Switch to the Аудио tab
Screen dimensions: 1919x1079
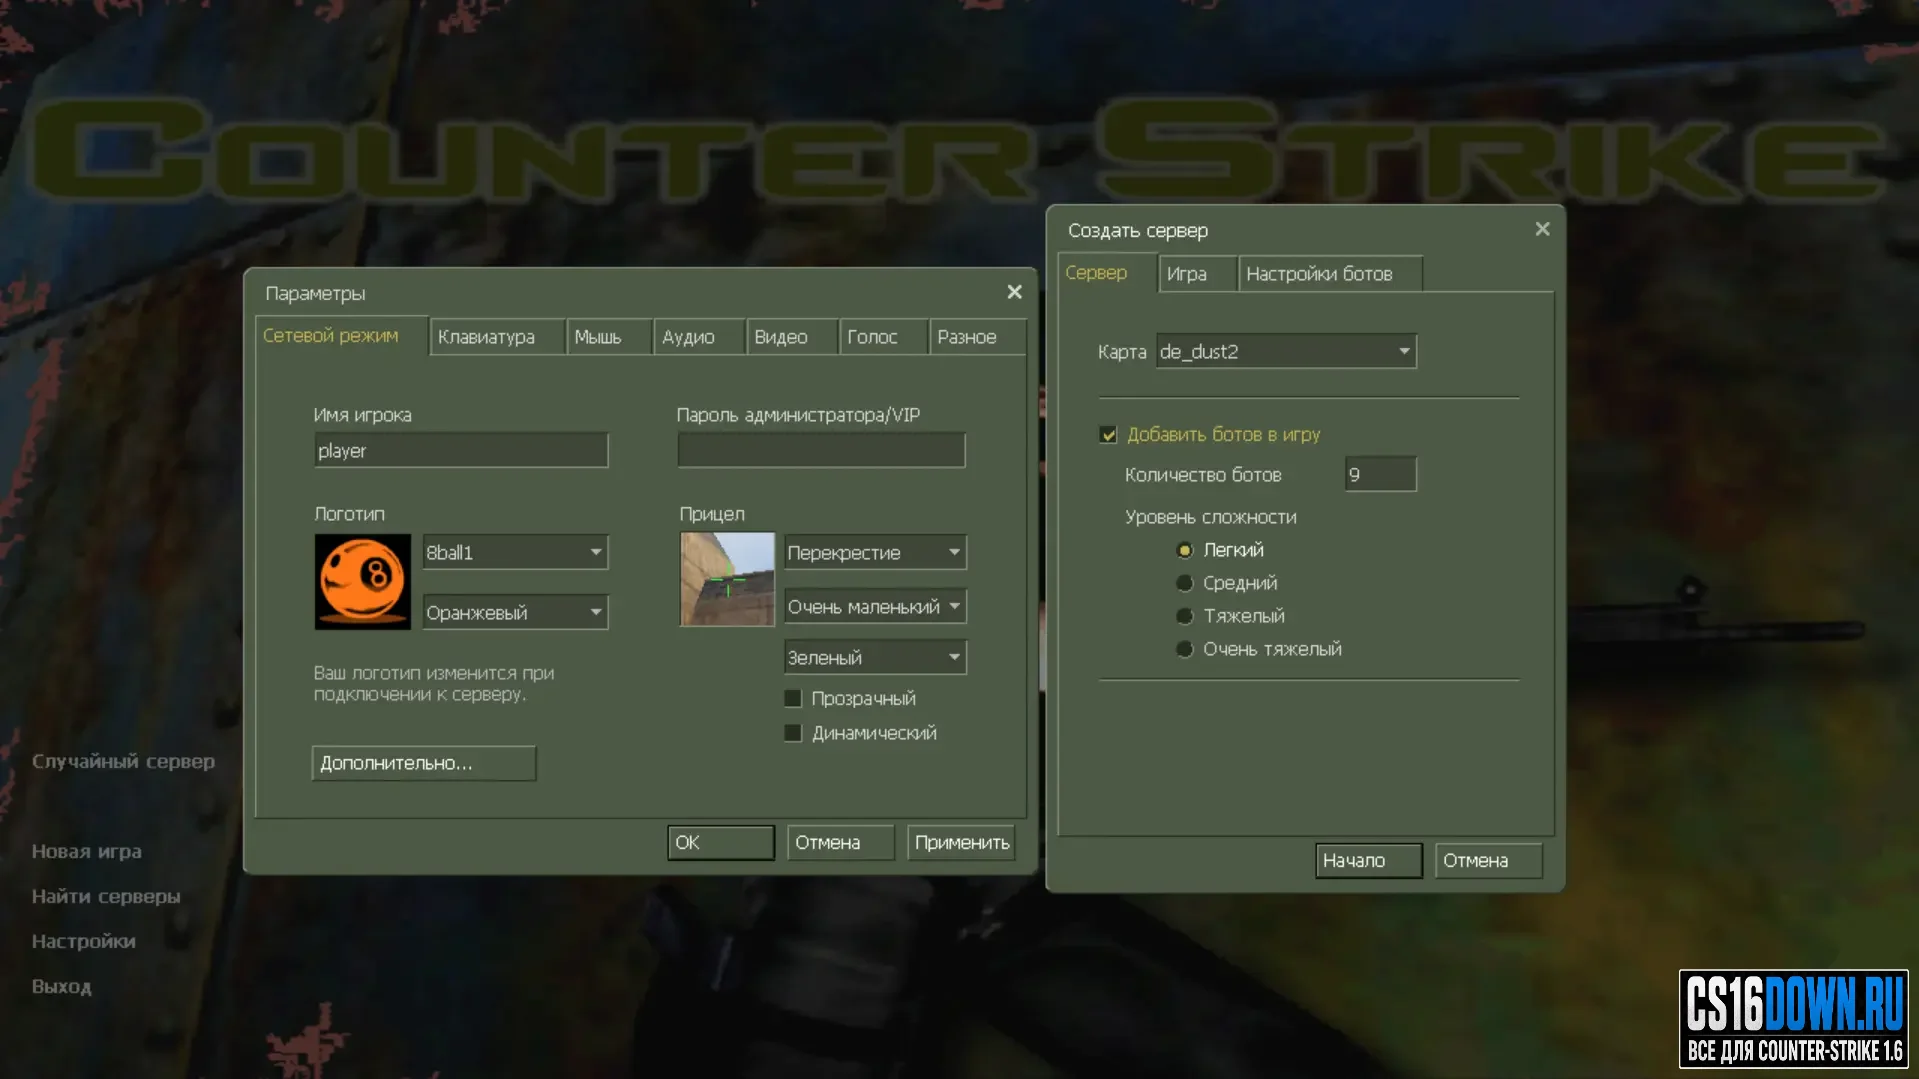point(699,337)
